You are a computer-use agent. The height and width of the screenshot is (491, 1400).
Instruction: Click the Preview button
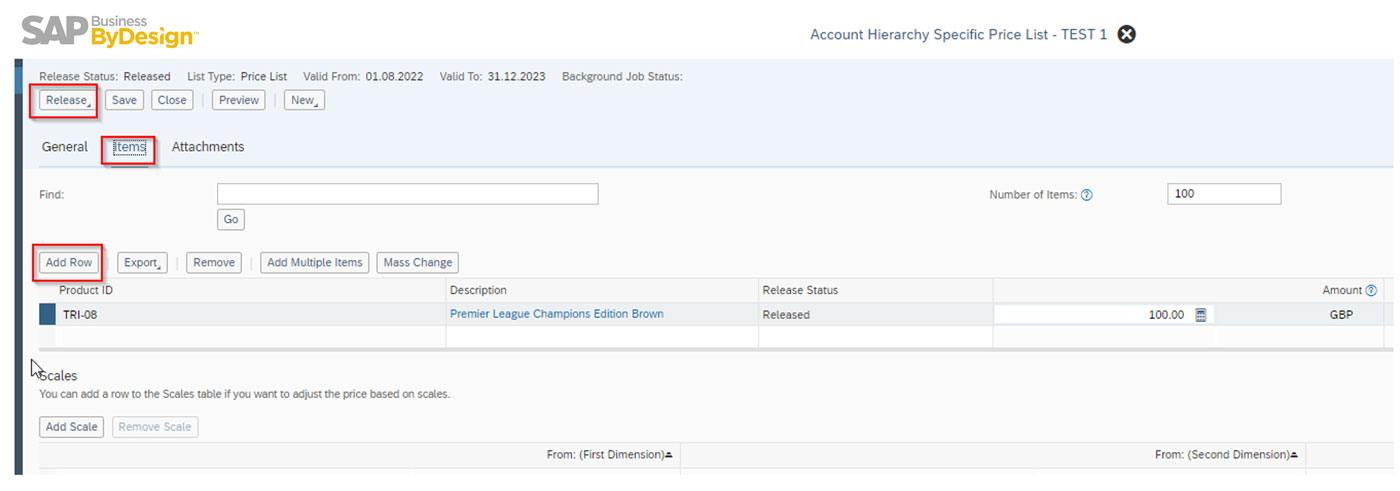pyautogui.click(x=239, y=100)
